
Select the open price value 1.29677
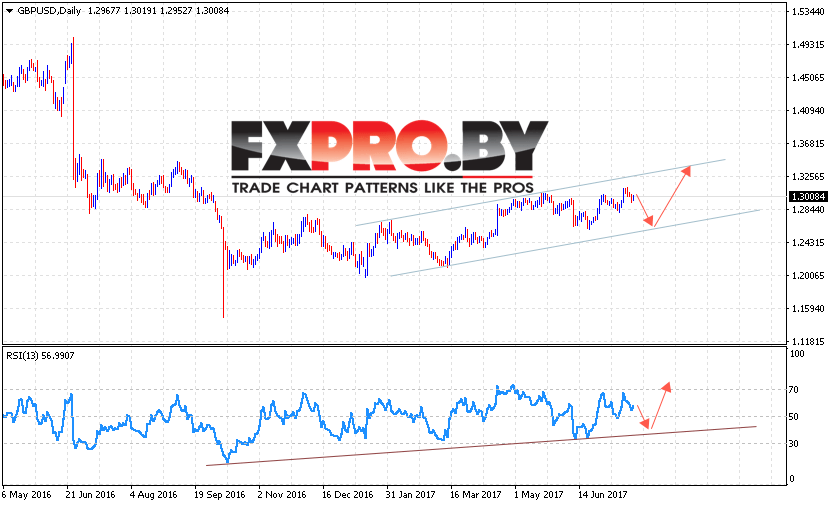tap(104, 11)
